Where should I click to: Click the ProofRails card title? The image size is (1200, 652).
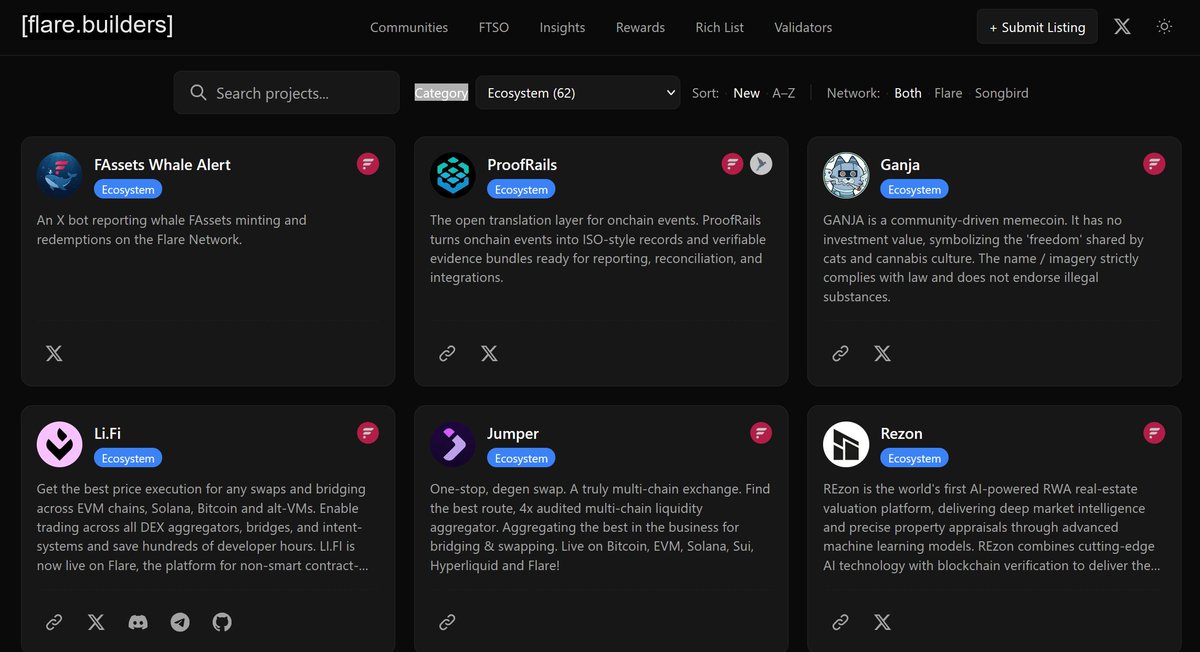click(x=522, y=164)
